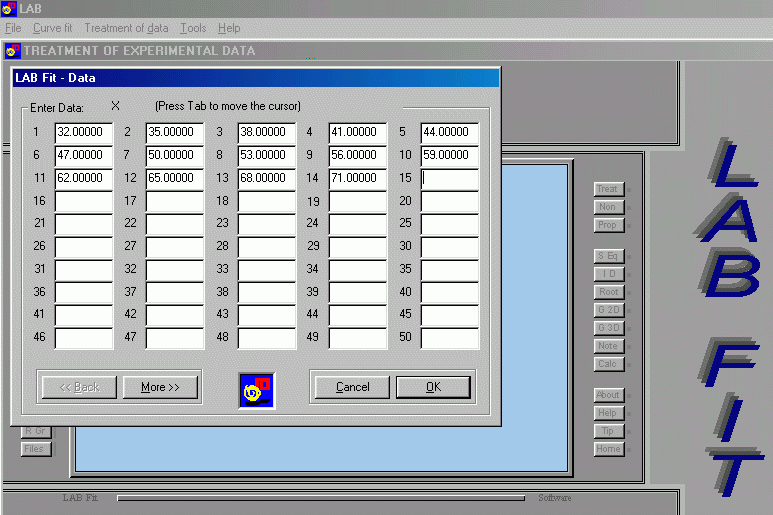
Task: Click the LAB Fit logo icon in dialog
Action: click(257, 390)
